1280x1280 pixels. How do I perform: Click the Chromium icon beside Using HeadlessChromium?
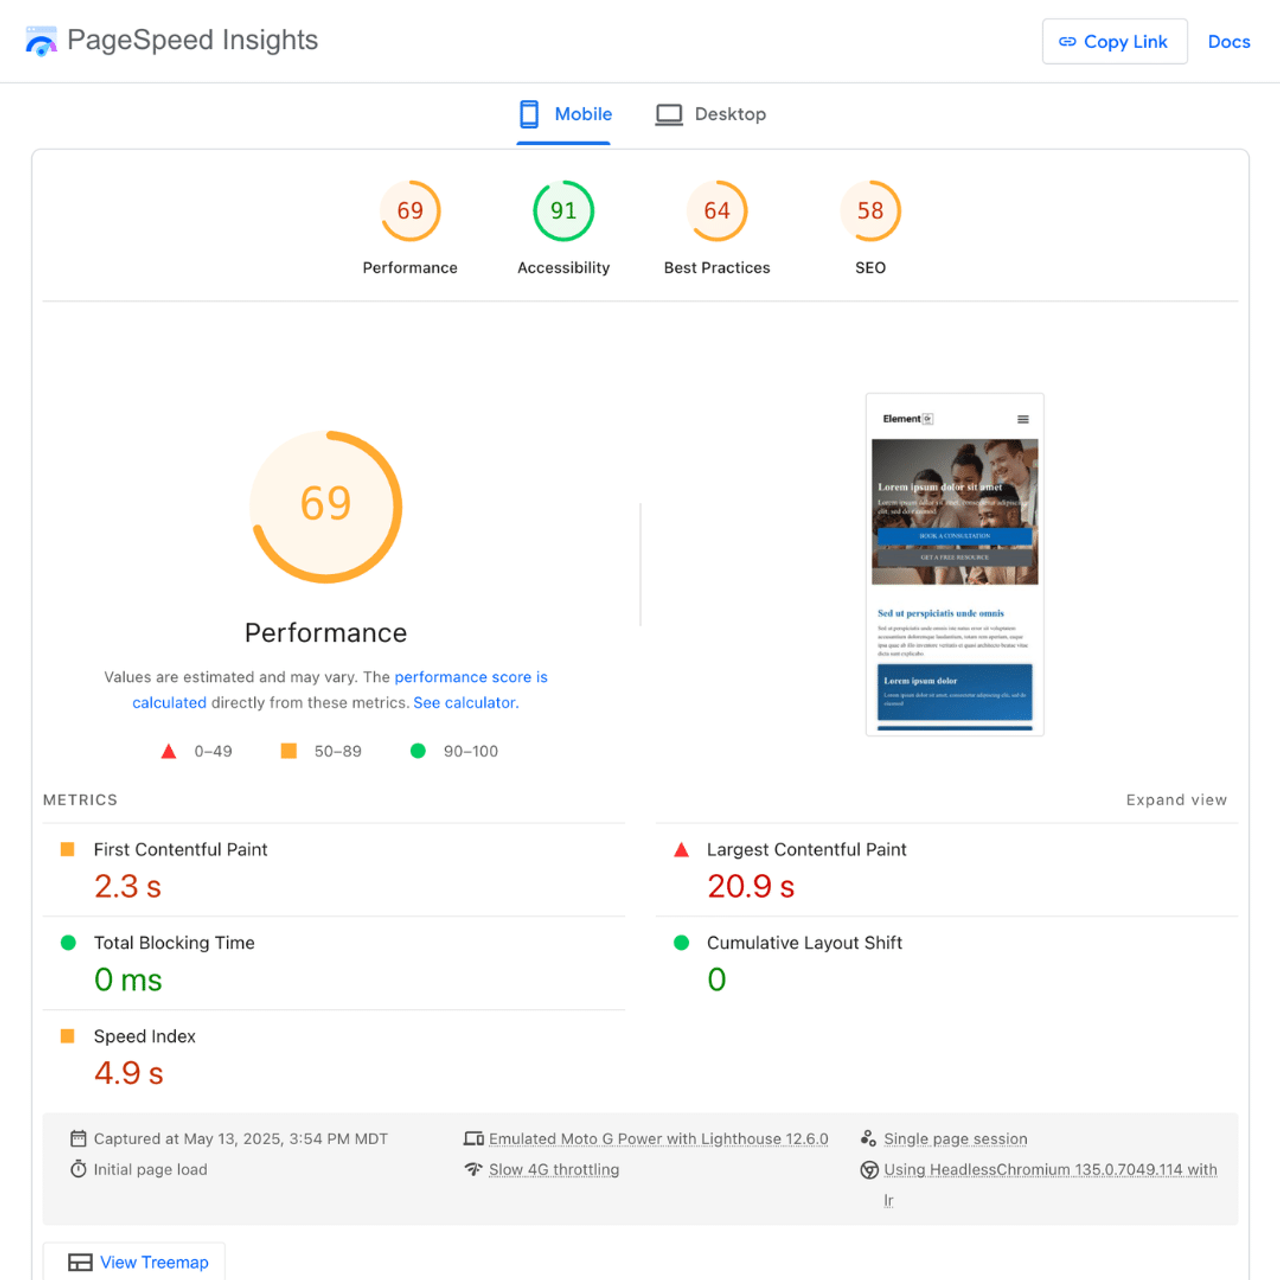pos(869,1170)
